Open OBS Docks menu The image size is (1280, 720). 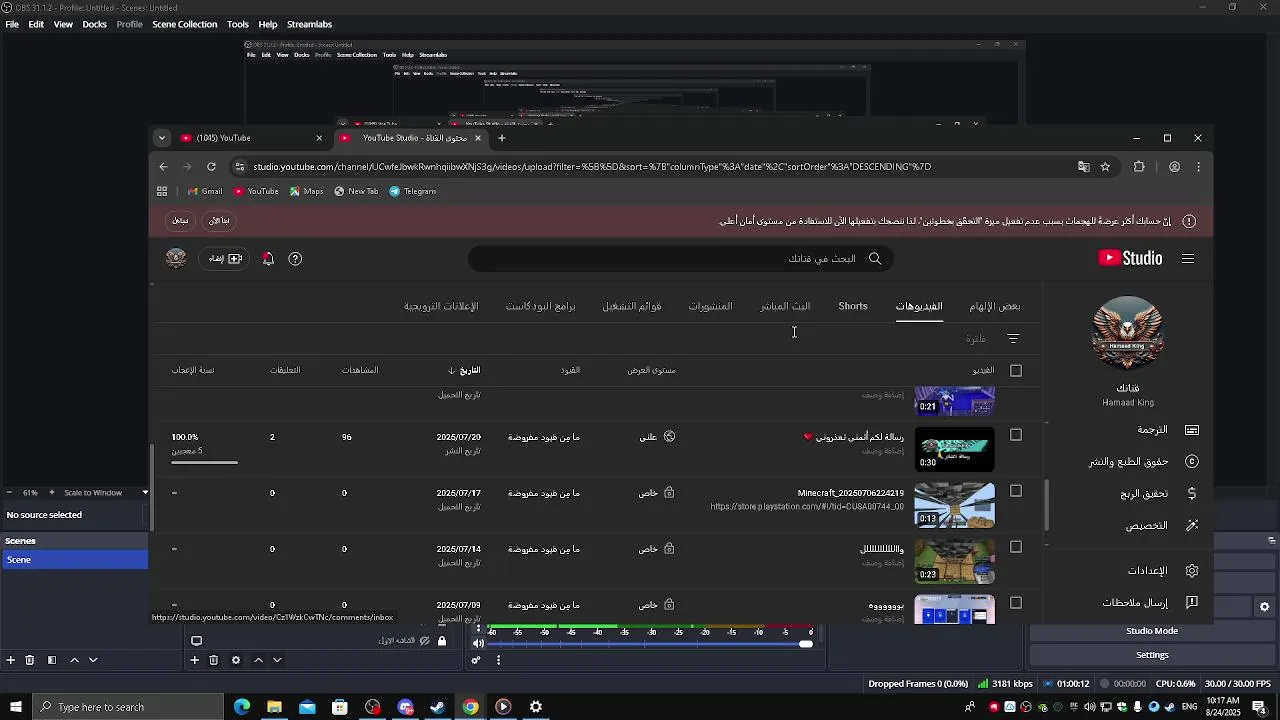[94, 24]
